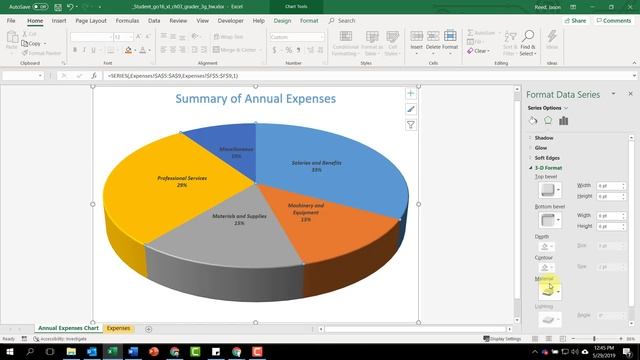640x360 pixels.
Task: Switch to Formulas tab
Action: tap(127, 20)
